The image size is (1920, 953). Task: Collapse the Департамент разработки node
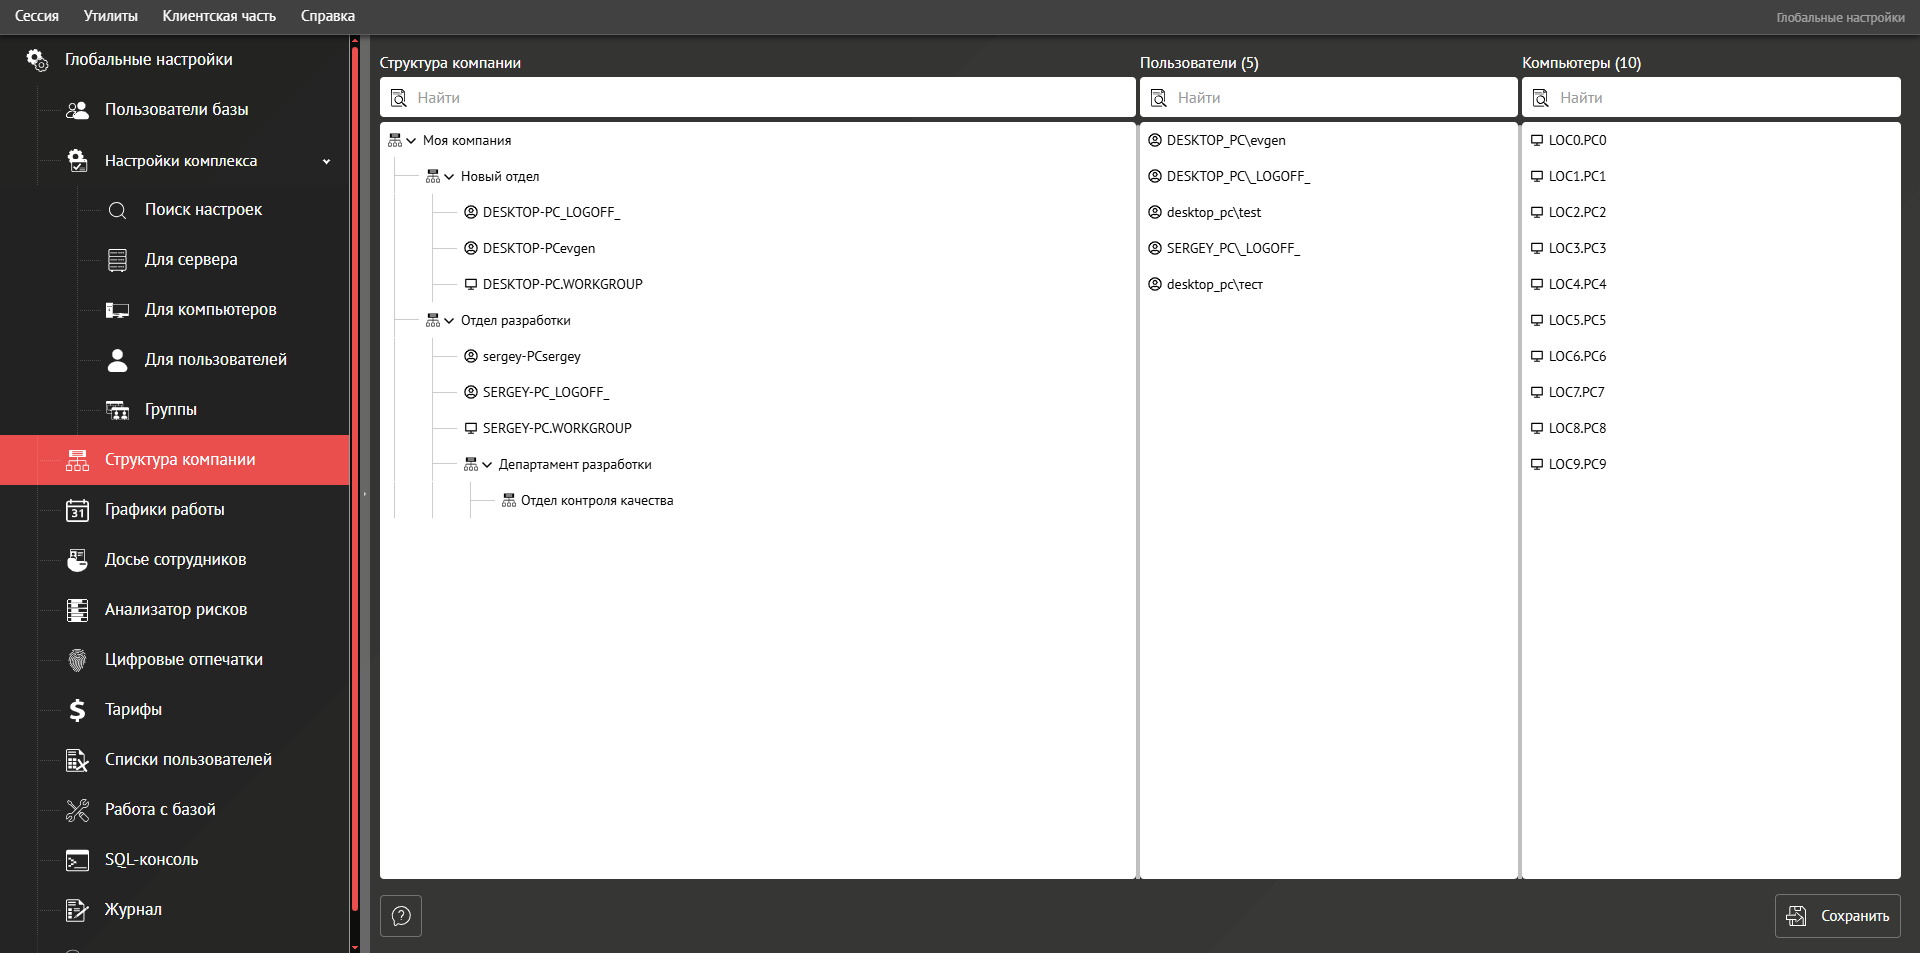point(487,465)
